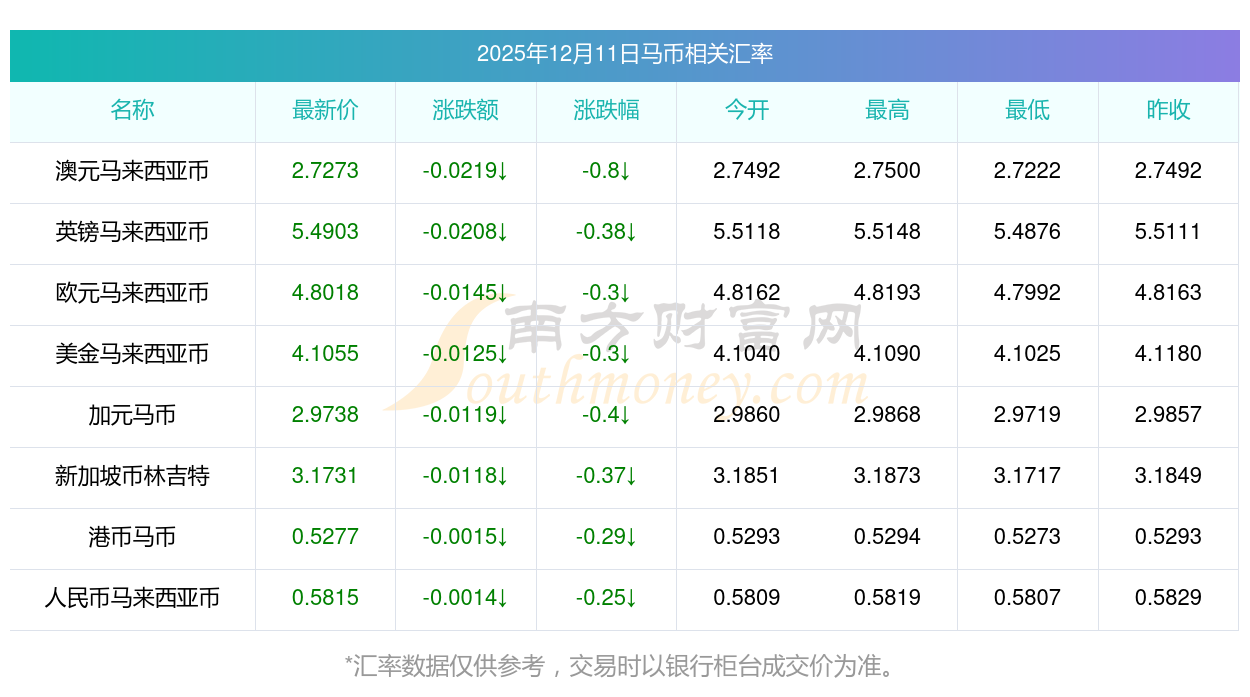Viewport: 1250px width, 697px height.
Task: Select the 美金马来西亚币 row name
Action: (x=132, y=354)
